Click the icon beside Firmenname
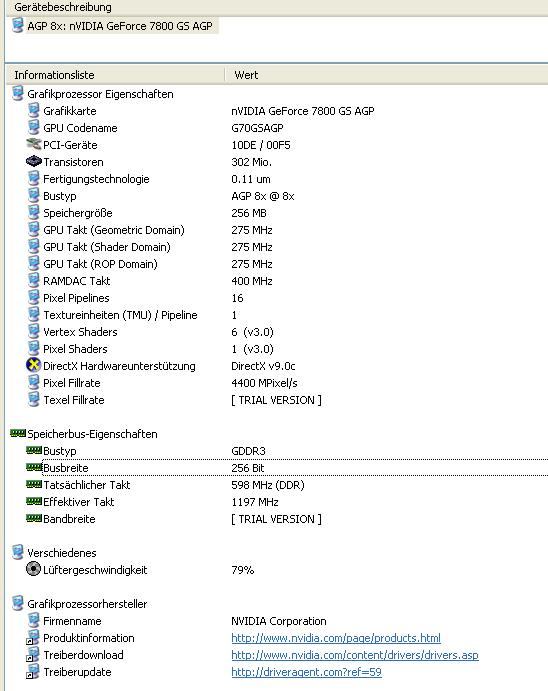The image size is (548, 691). coord(33,620)
